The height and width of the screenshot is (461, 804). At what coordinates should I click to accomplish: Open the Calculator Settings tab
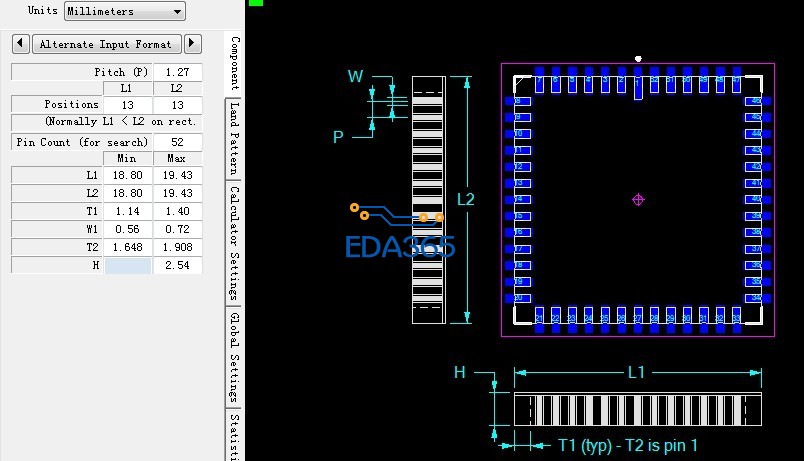(x=234, y=243)
